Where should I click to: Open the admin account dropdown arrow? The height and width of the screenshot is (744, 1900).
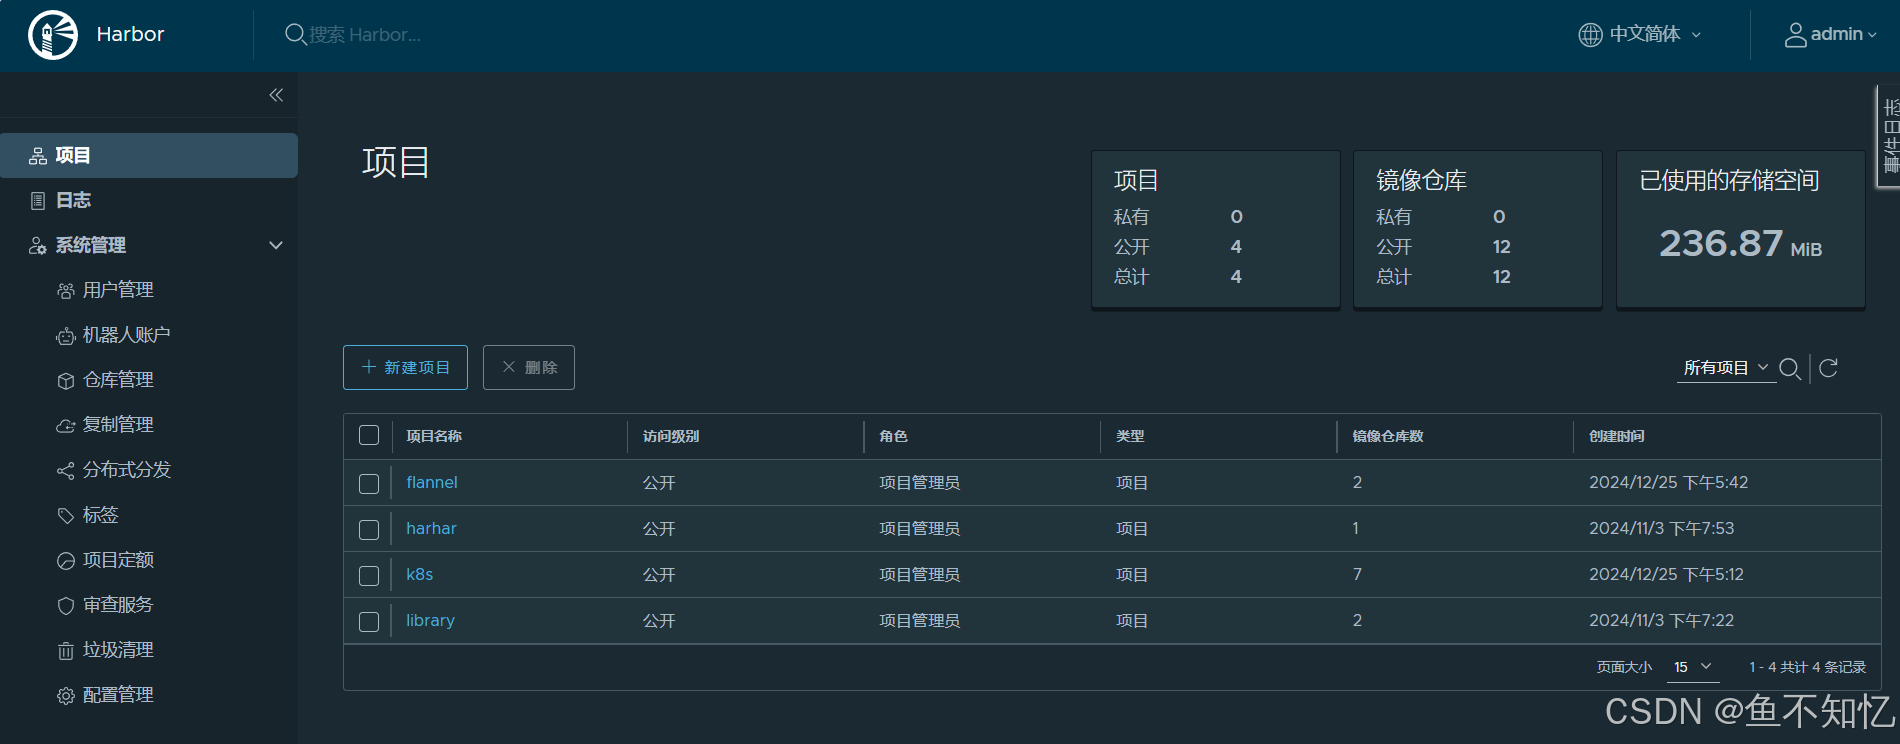(1872, 35)
